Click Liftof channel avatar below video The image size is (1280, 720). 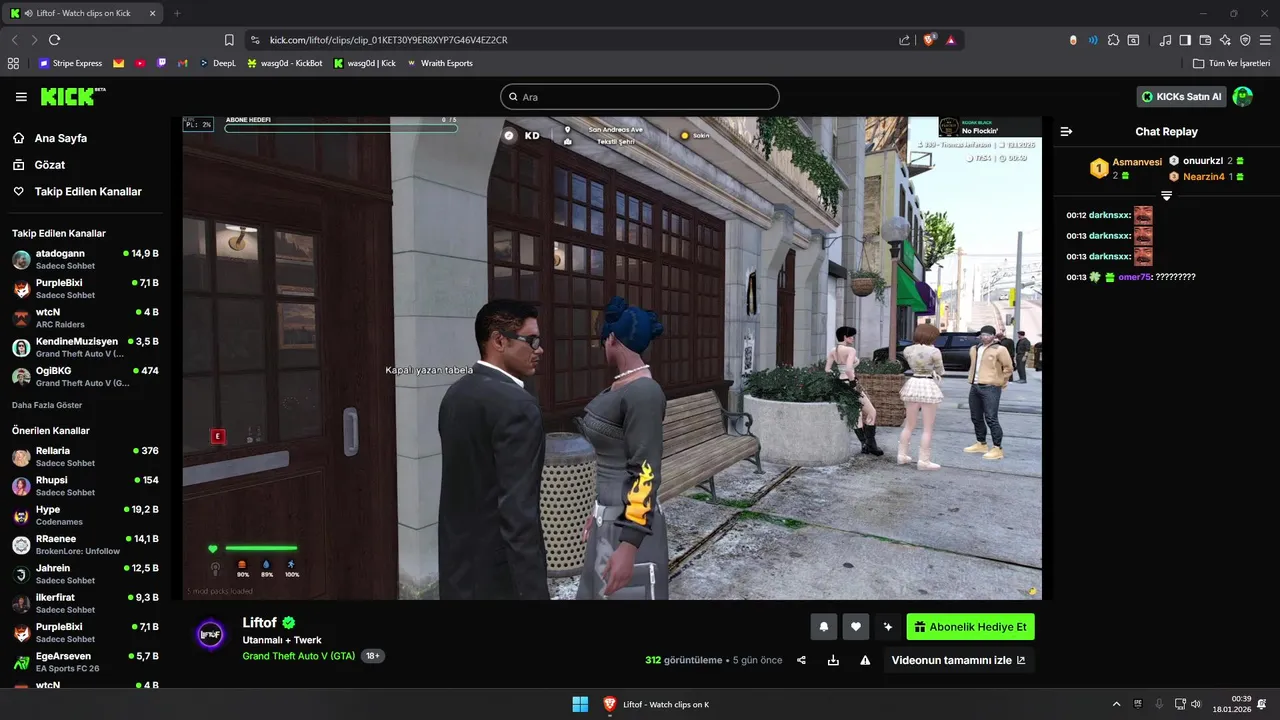210,634
